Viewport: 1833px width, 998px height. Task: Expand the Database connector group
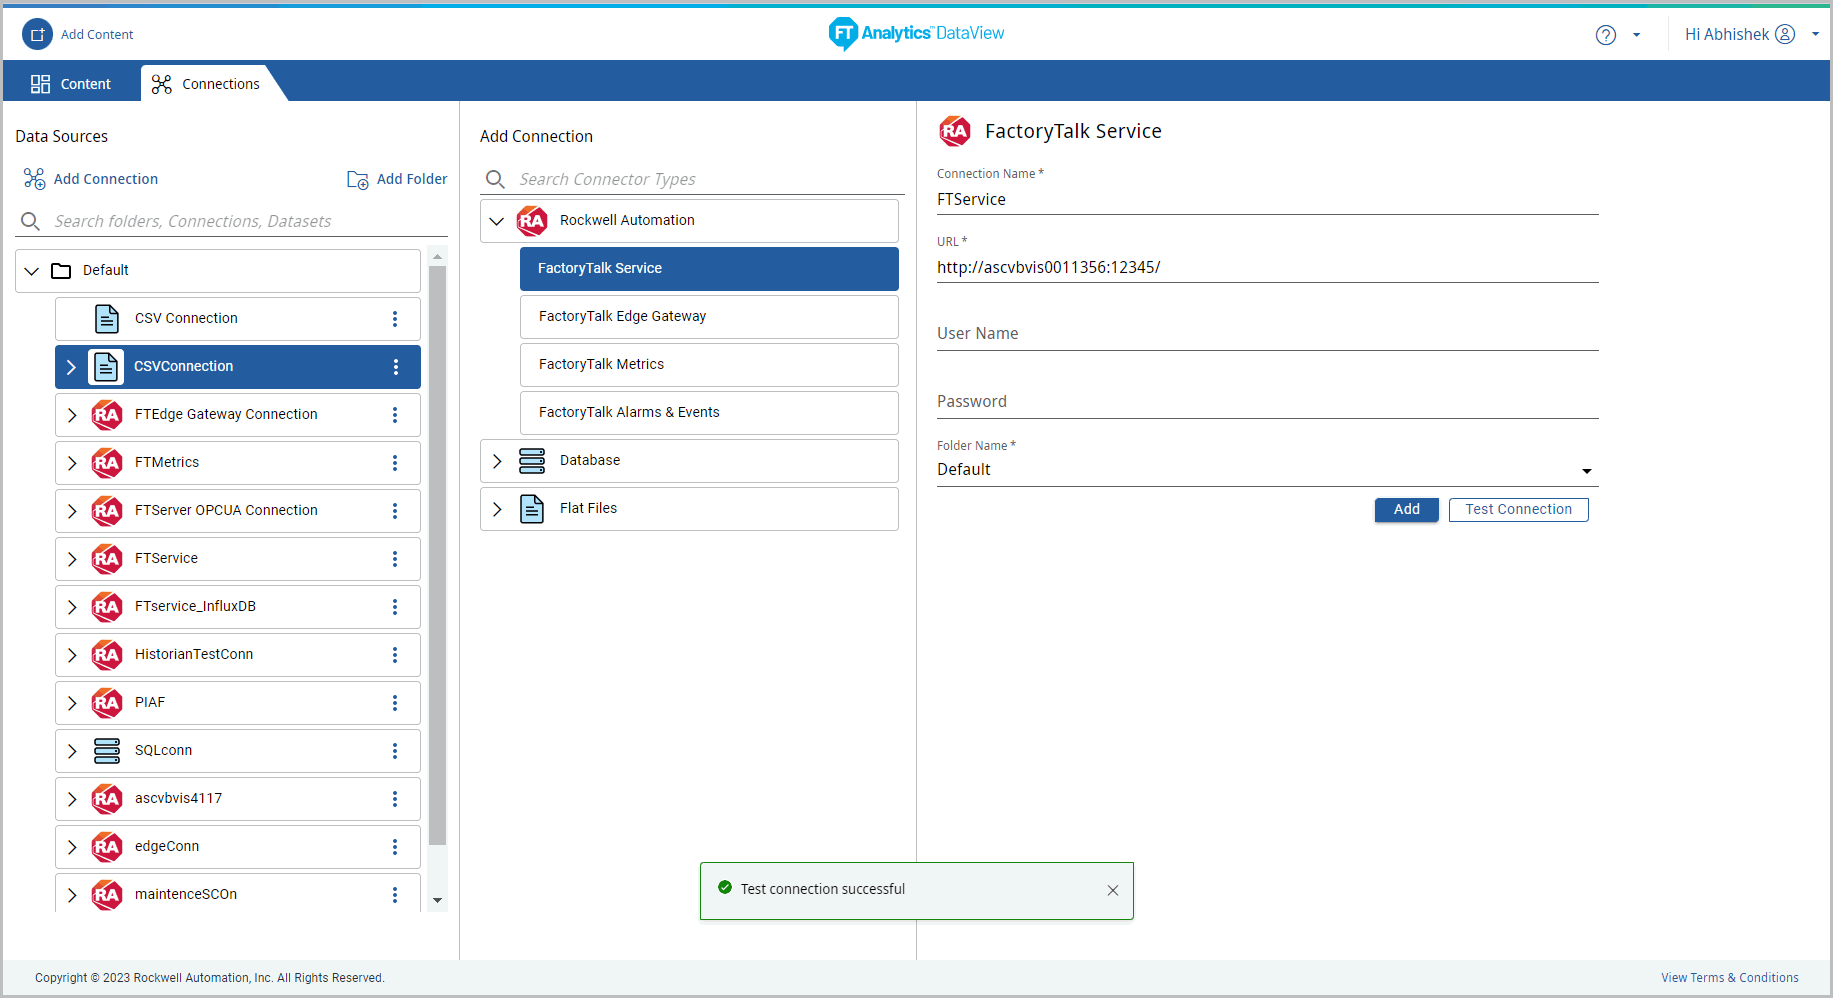click(x=497, y=461)
